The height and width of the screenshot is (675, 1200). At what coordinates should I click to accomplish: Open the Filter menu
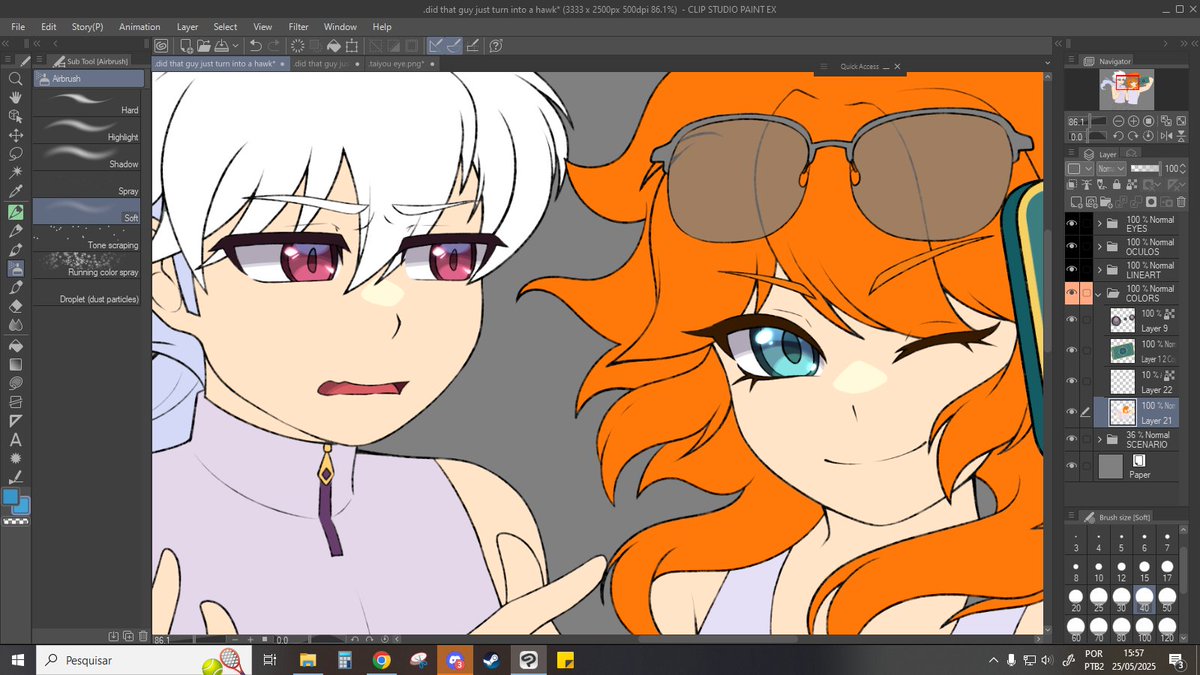(x=298, y=27)
